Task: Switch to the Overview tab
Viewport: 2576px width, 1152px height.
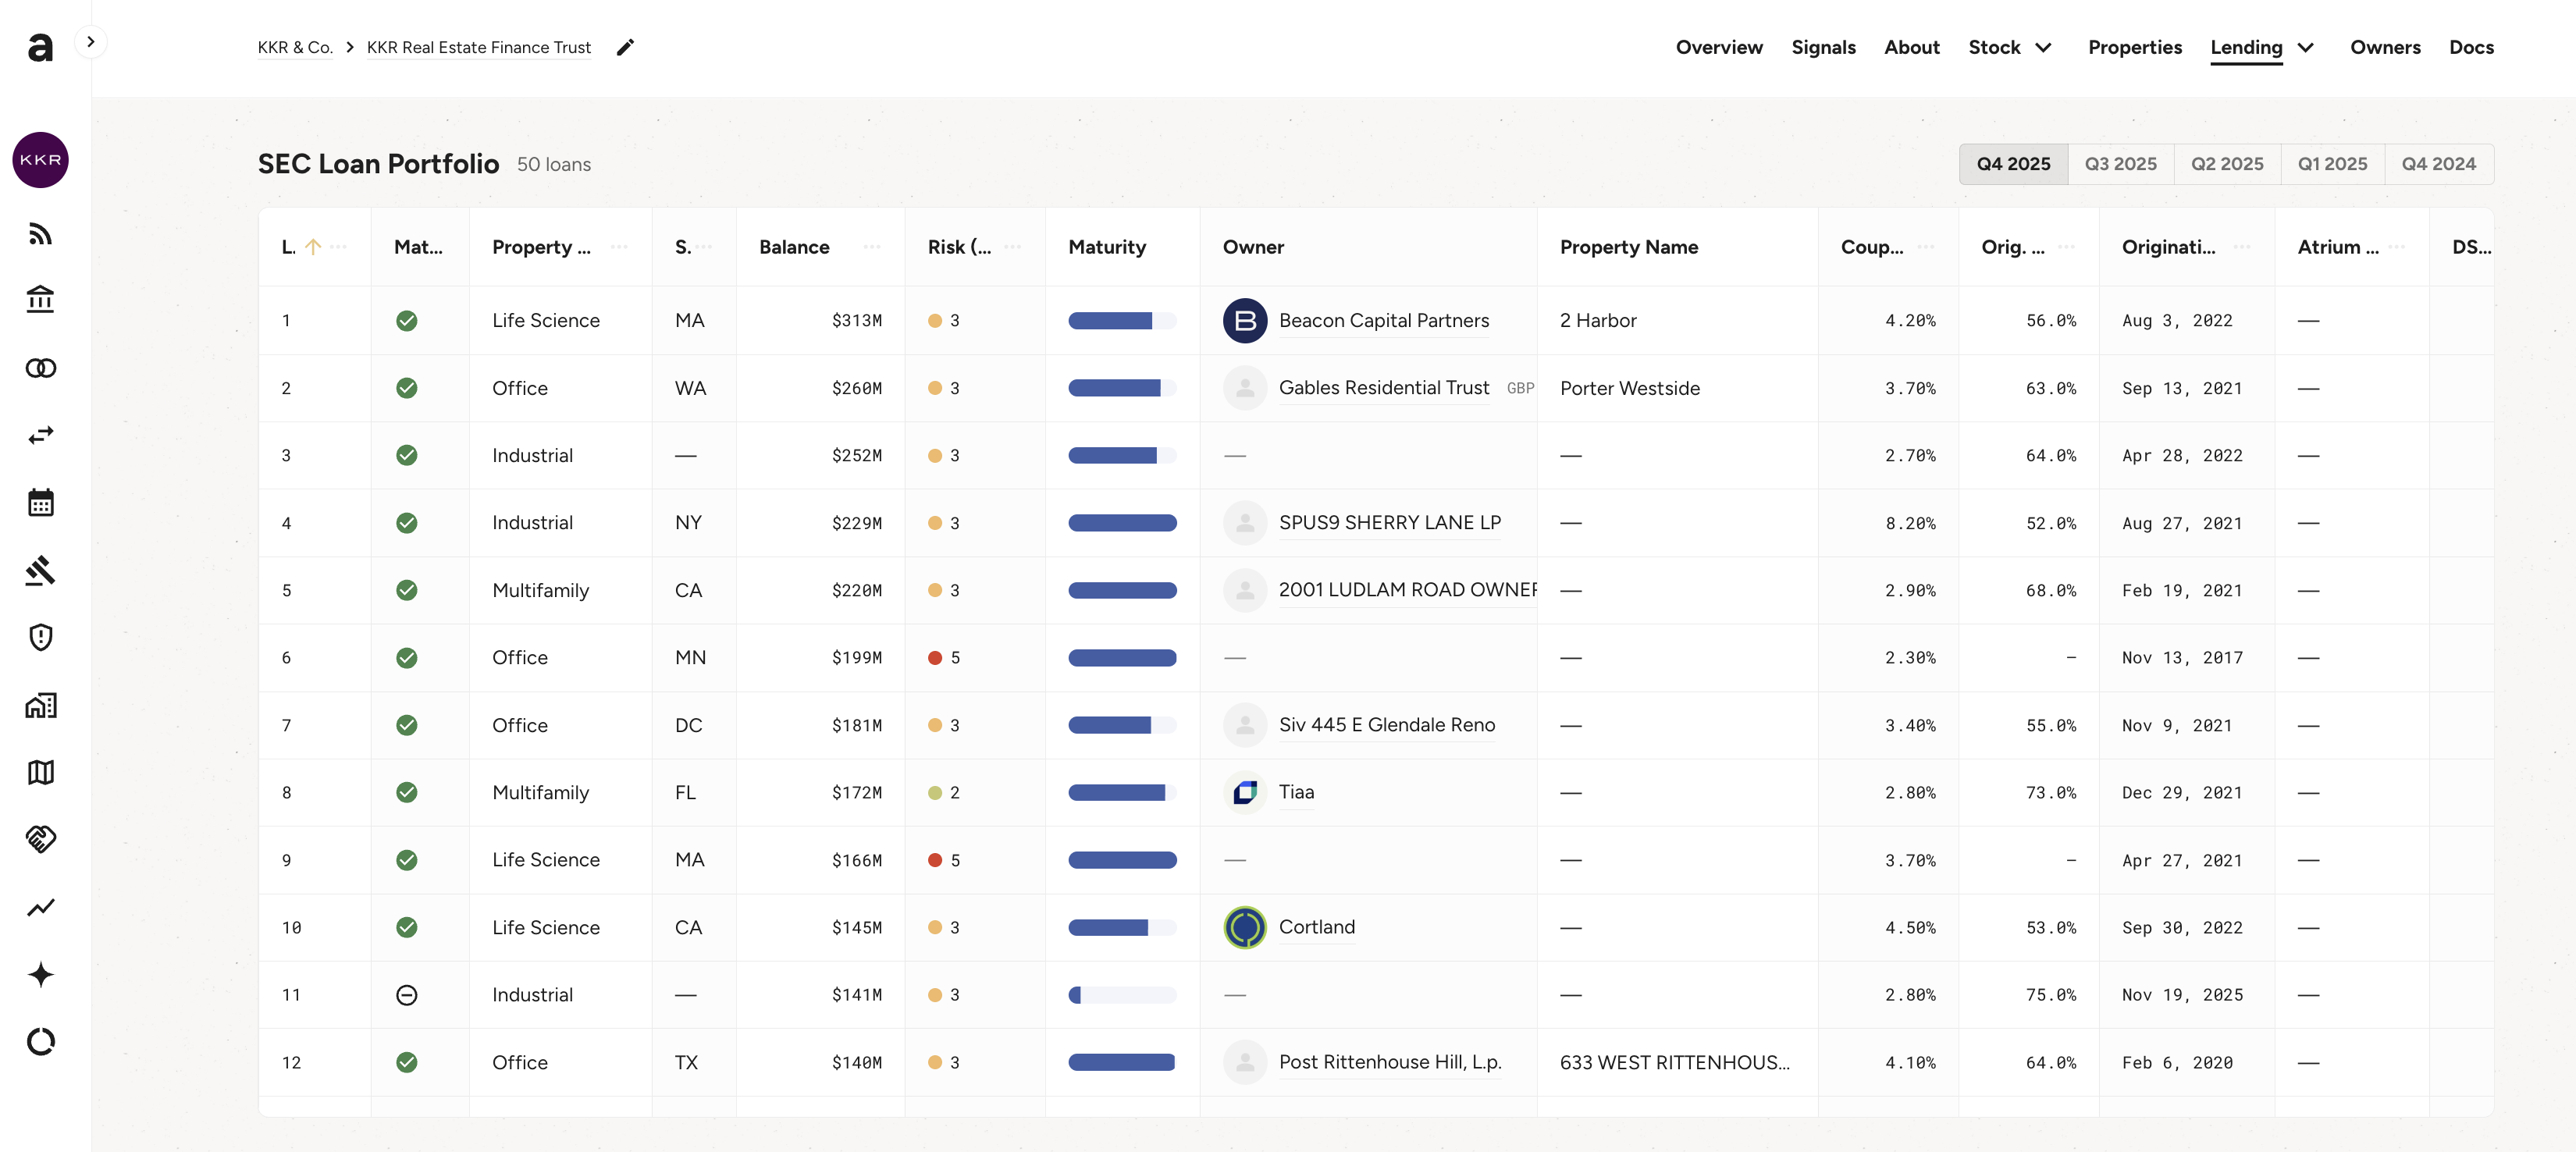Action: click(1719, 47)
